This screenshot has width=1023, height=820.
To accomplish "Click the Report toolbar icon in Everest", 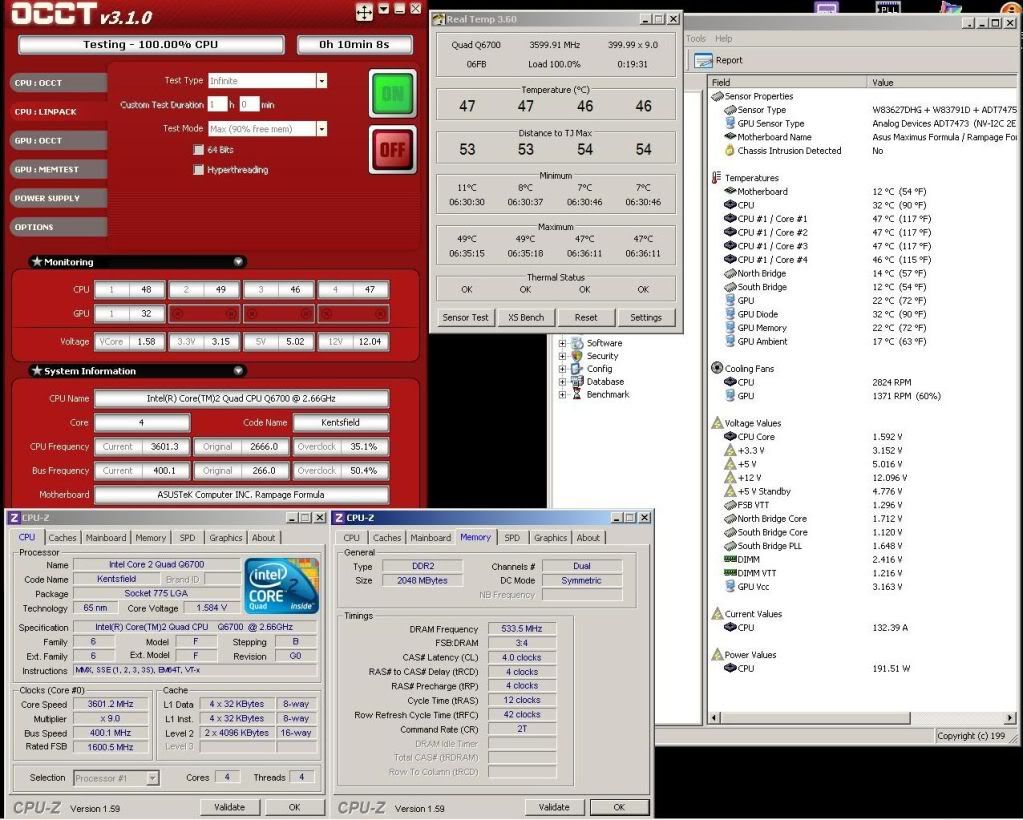I will pyautogui.click(x=703, y=59).
